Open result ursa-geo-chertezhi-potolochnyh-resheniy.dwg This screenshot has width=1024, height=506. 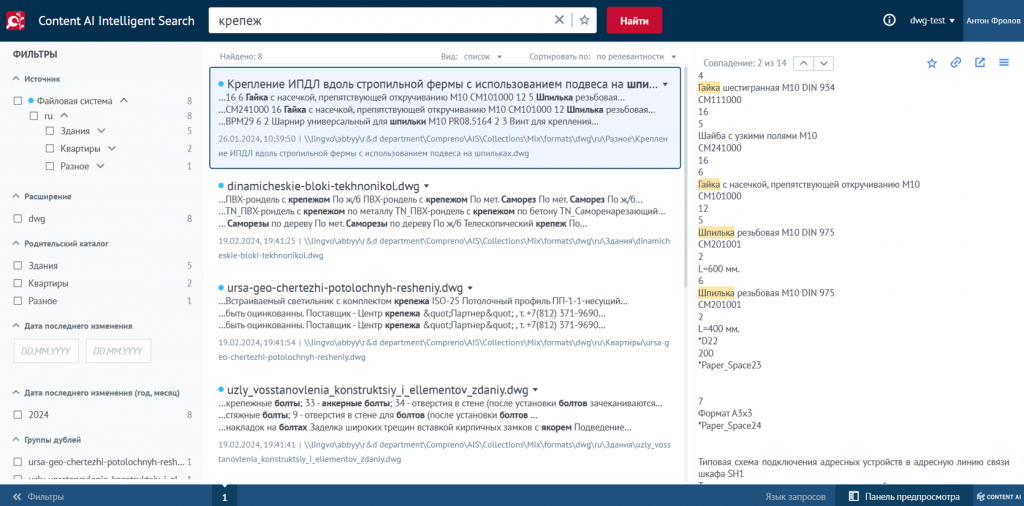[x=345, y=287]
